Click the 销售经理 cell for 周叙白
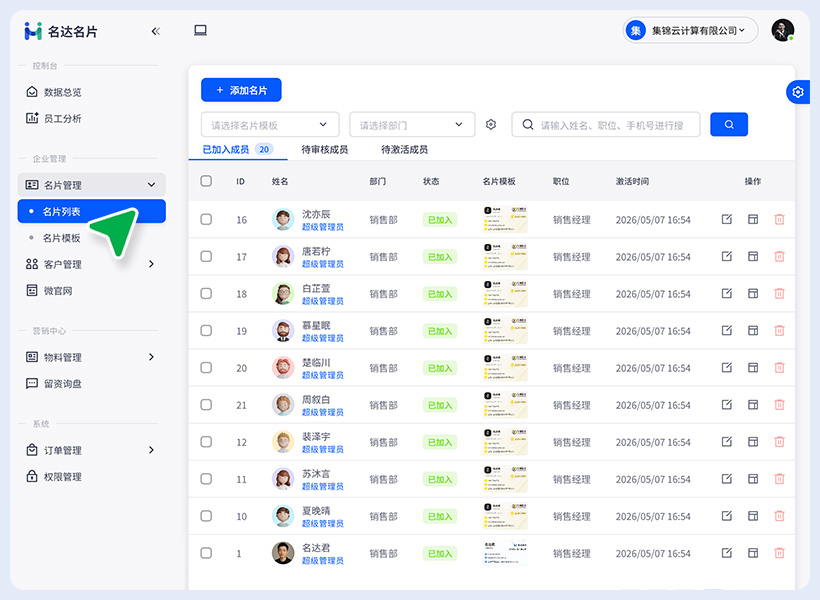 pos(572,405)
